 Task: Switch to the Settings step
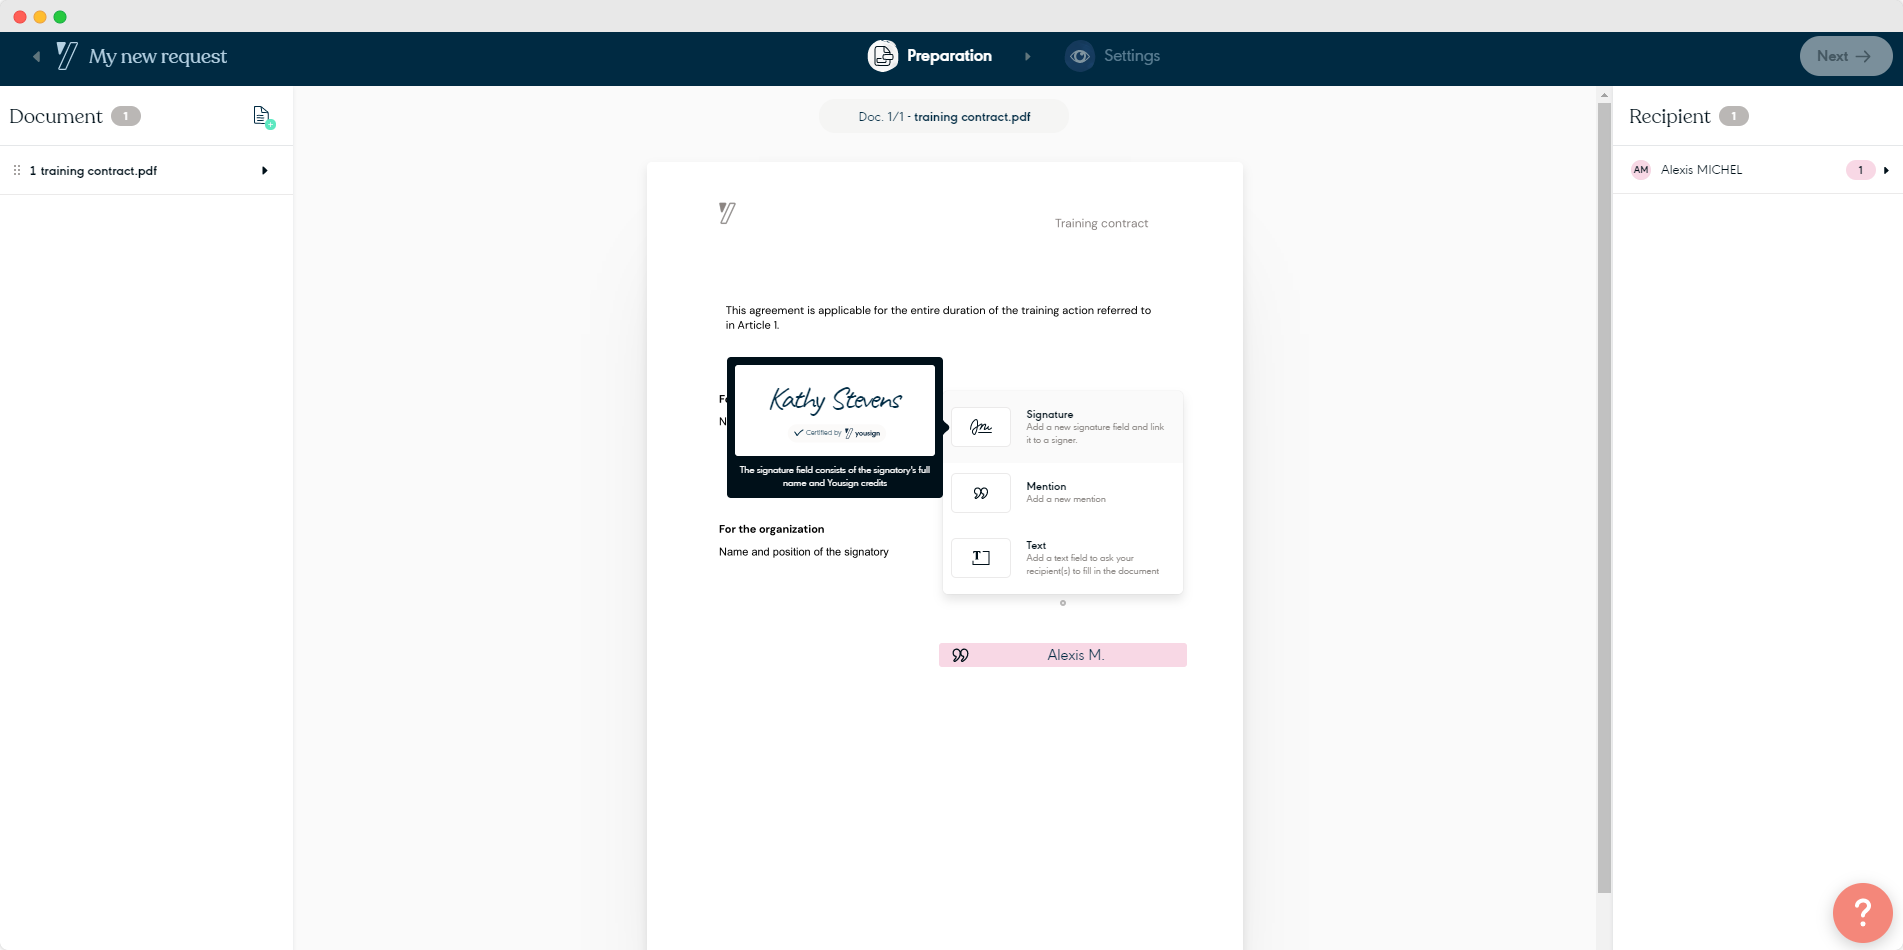[x=1131, y=56]
